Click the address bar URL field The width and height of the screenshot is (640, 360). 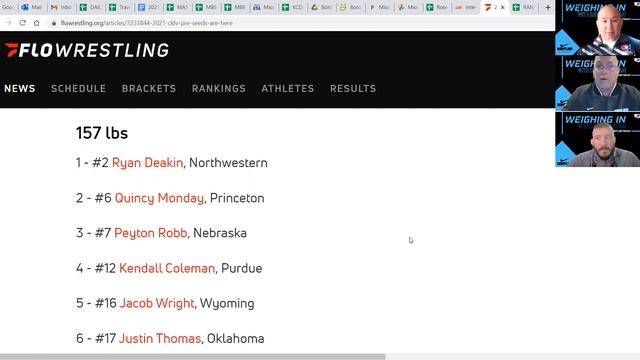click(286, 23)
